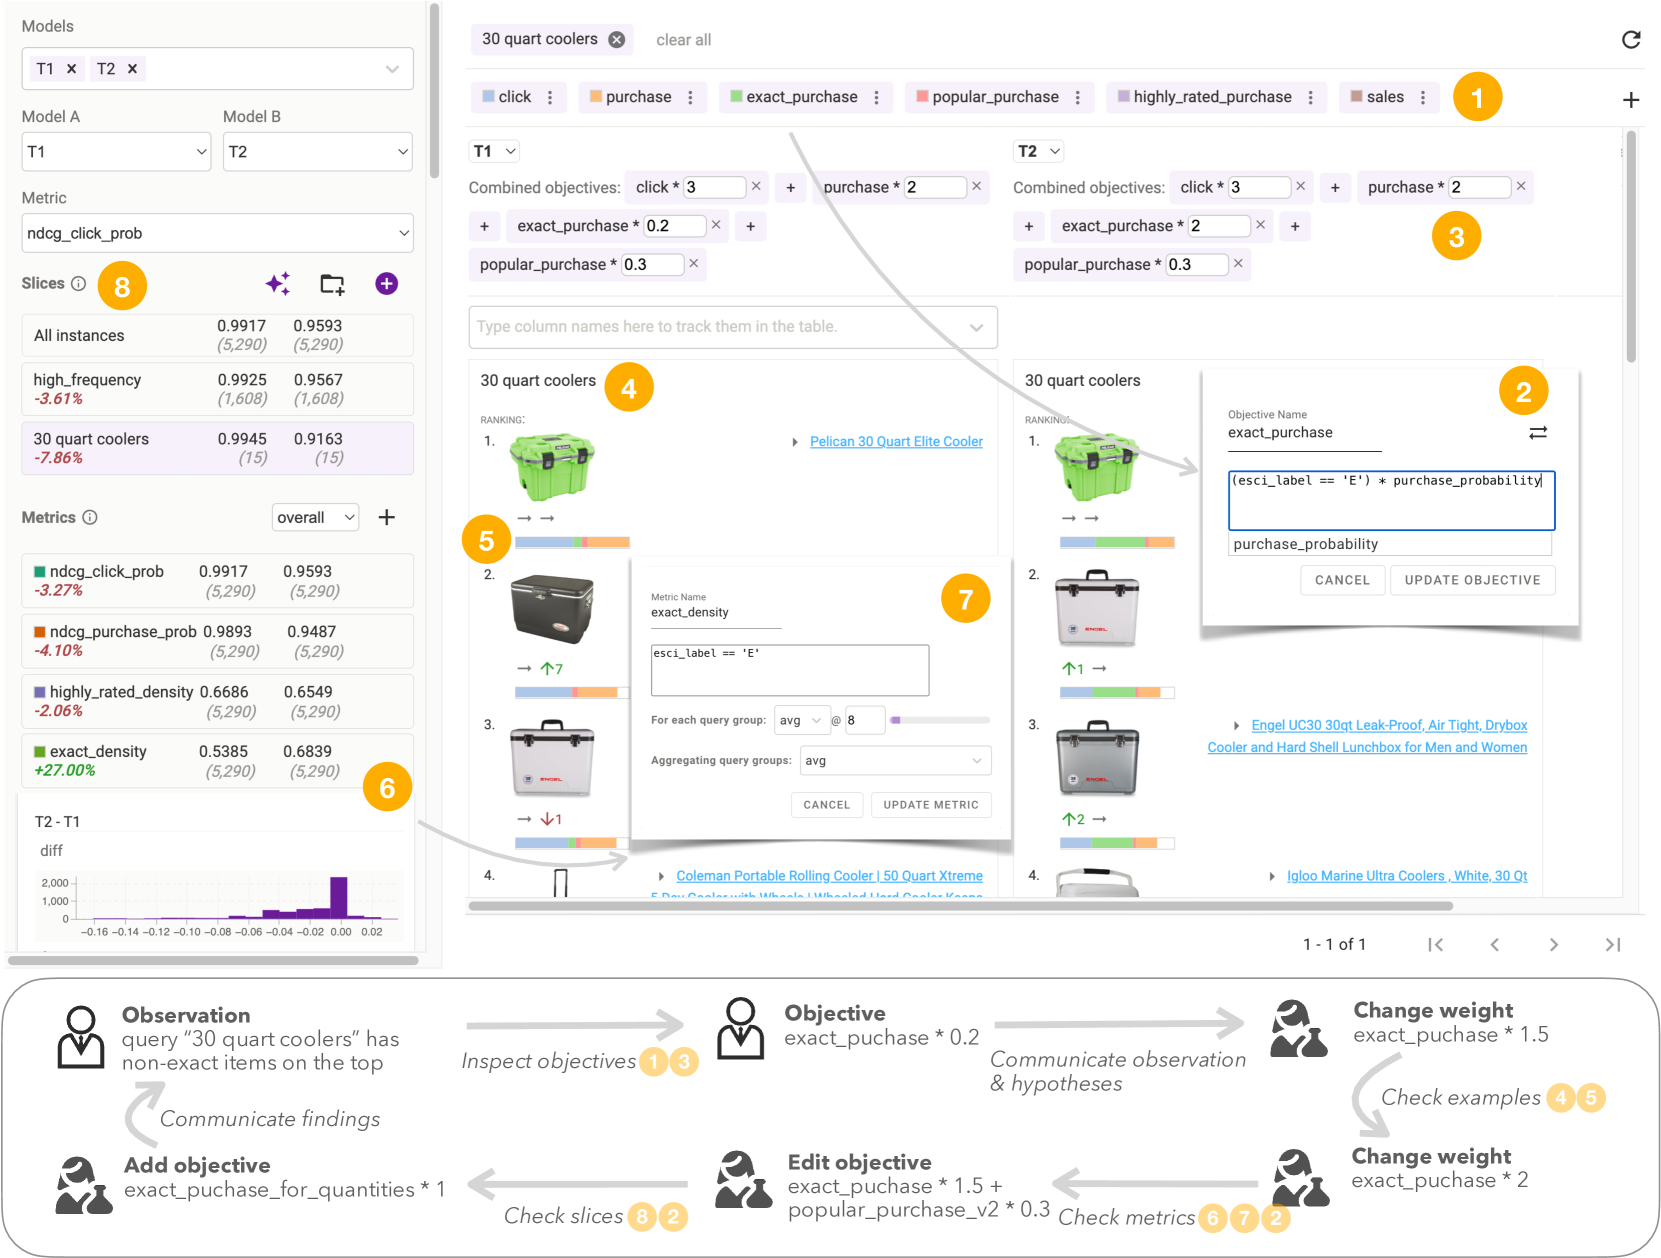This screenshot has height=1258, width=1661.
Task: Click the sparkle auto-suggest slices icon
Action: click(x=278, y=284)
